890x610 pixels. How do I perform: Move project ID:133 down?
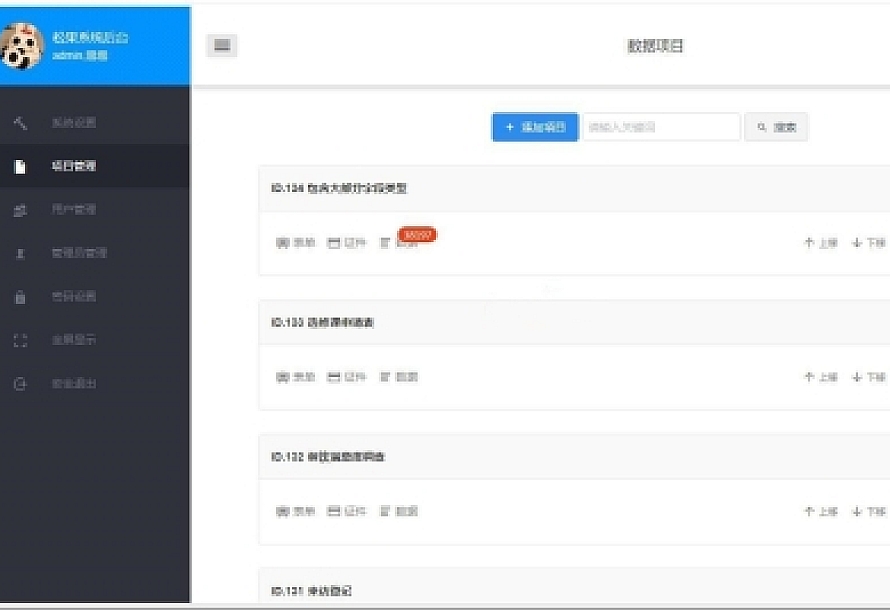pos(869,377)
